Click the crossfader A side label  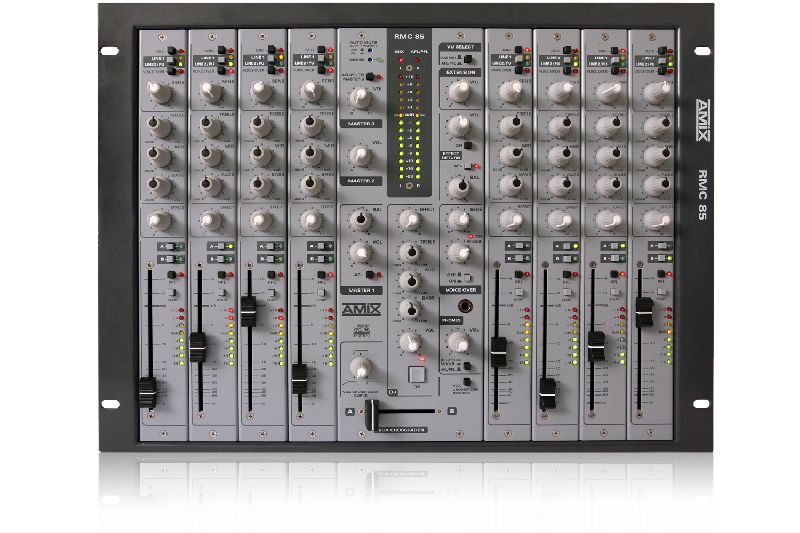point(349,411)
